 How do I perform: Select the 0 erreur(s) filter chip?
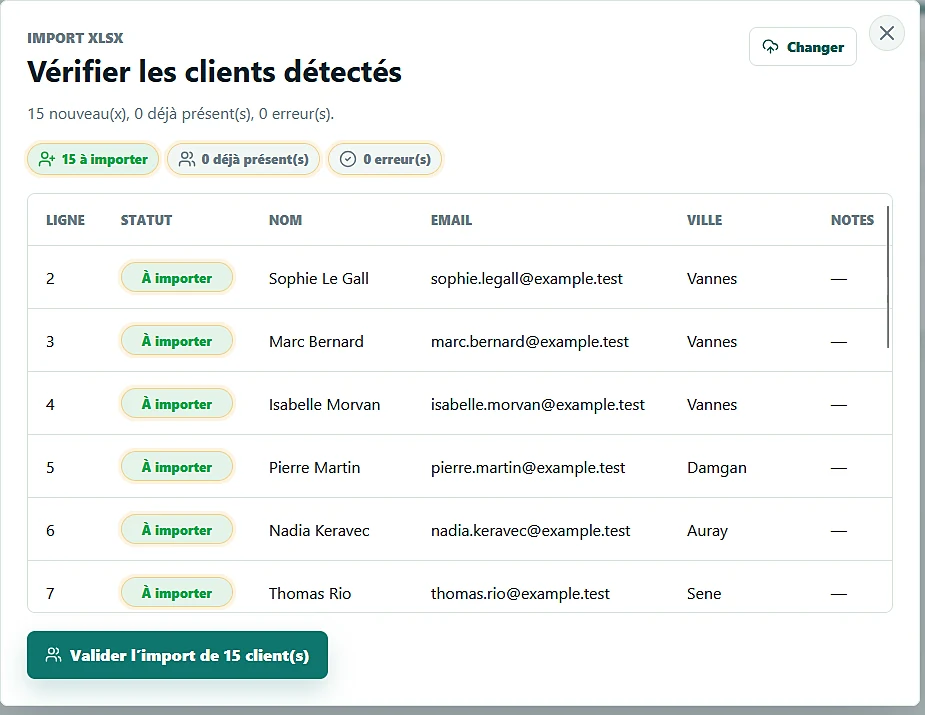click(385, 159)
